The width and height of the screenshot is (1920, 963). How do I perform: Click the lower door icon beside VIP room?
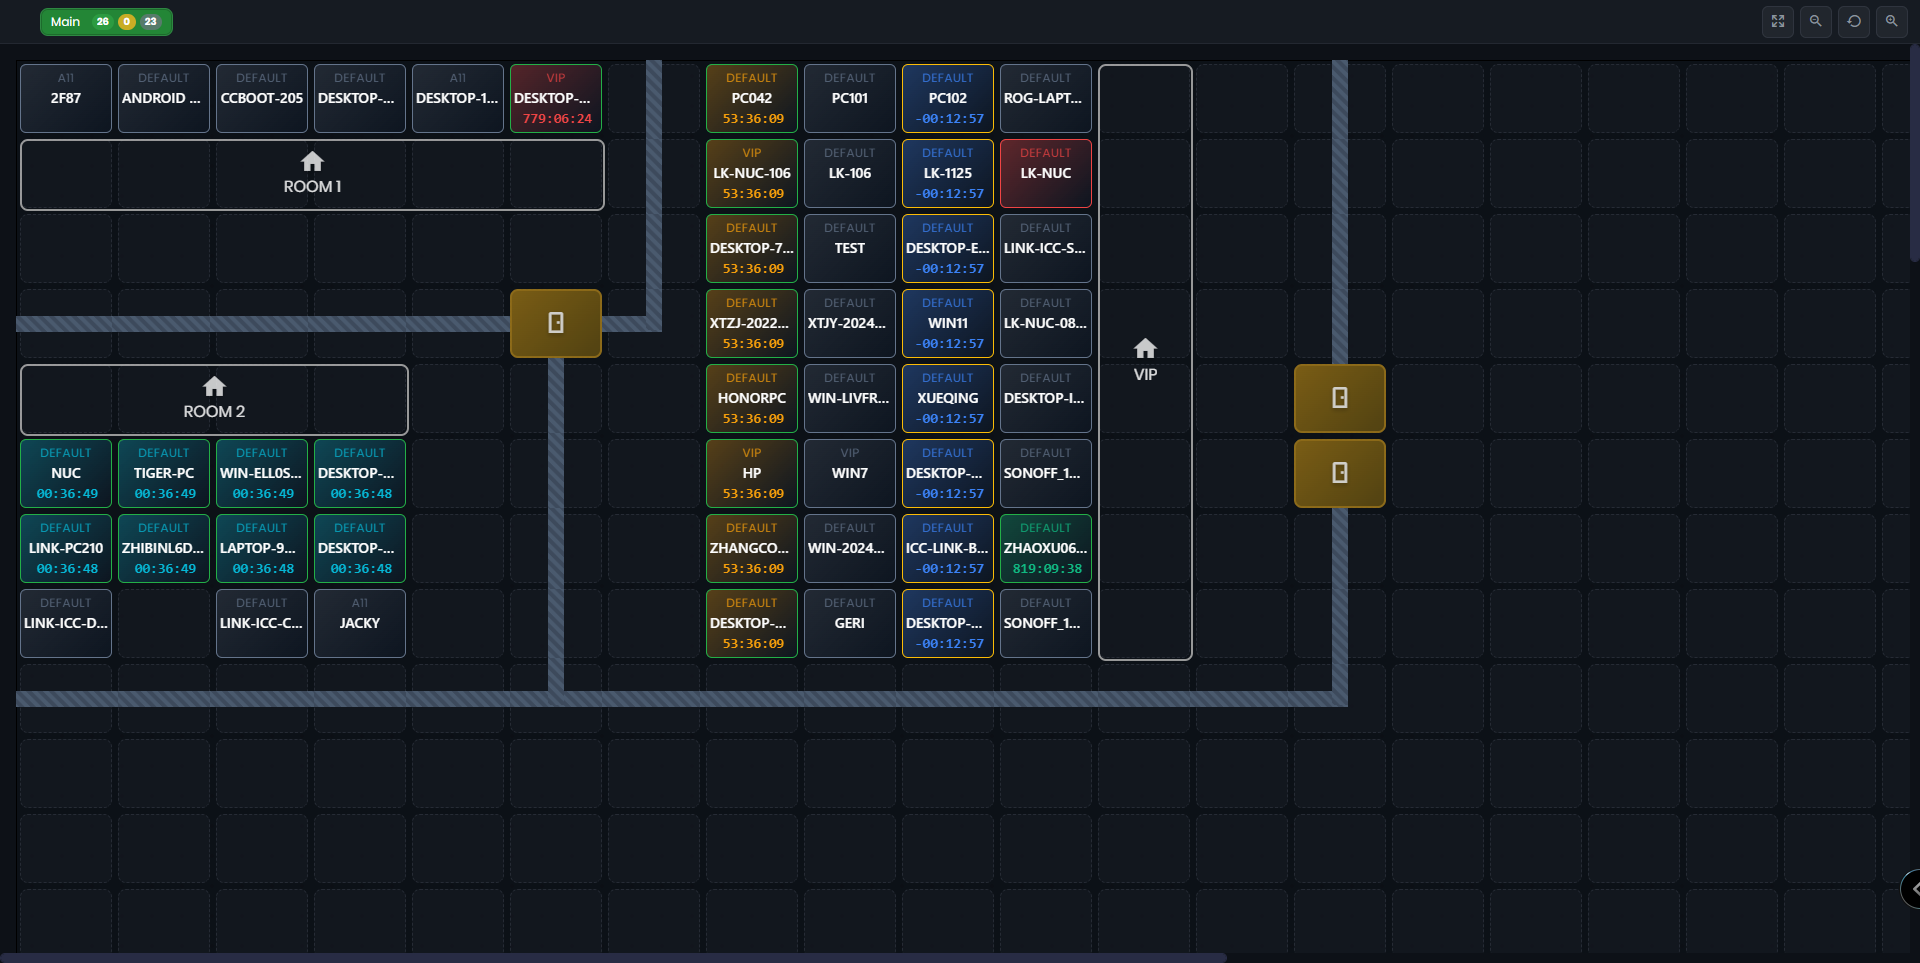pos(1339,473)
